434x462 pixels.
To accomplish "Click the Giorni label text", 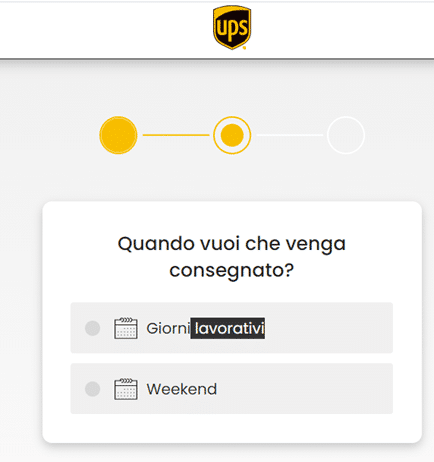I will [x=168, y=328].
